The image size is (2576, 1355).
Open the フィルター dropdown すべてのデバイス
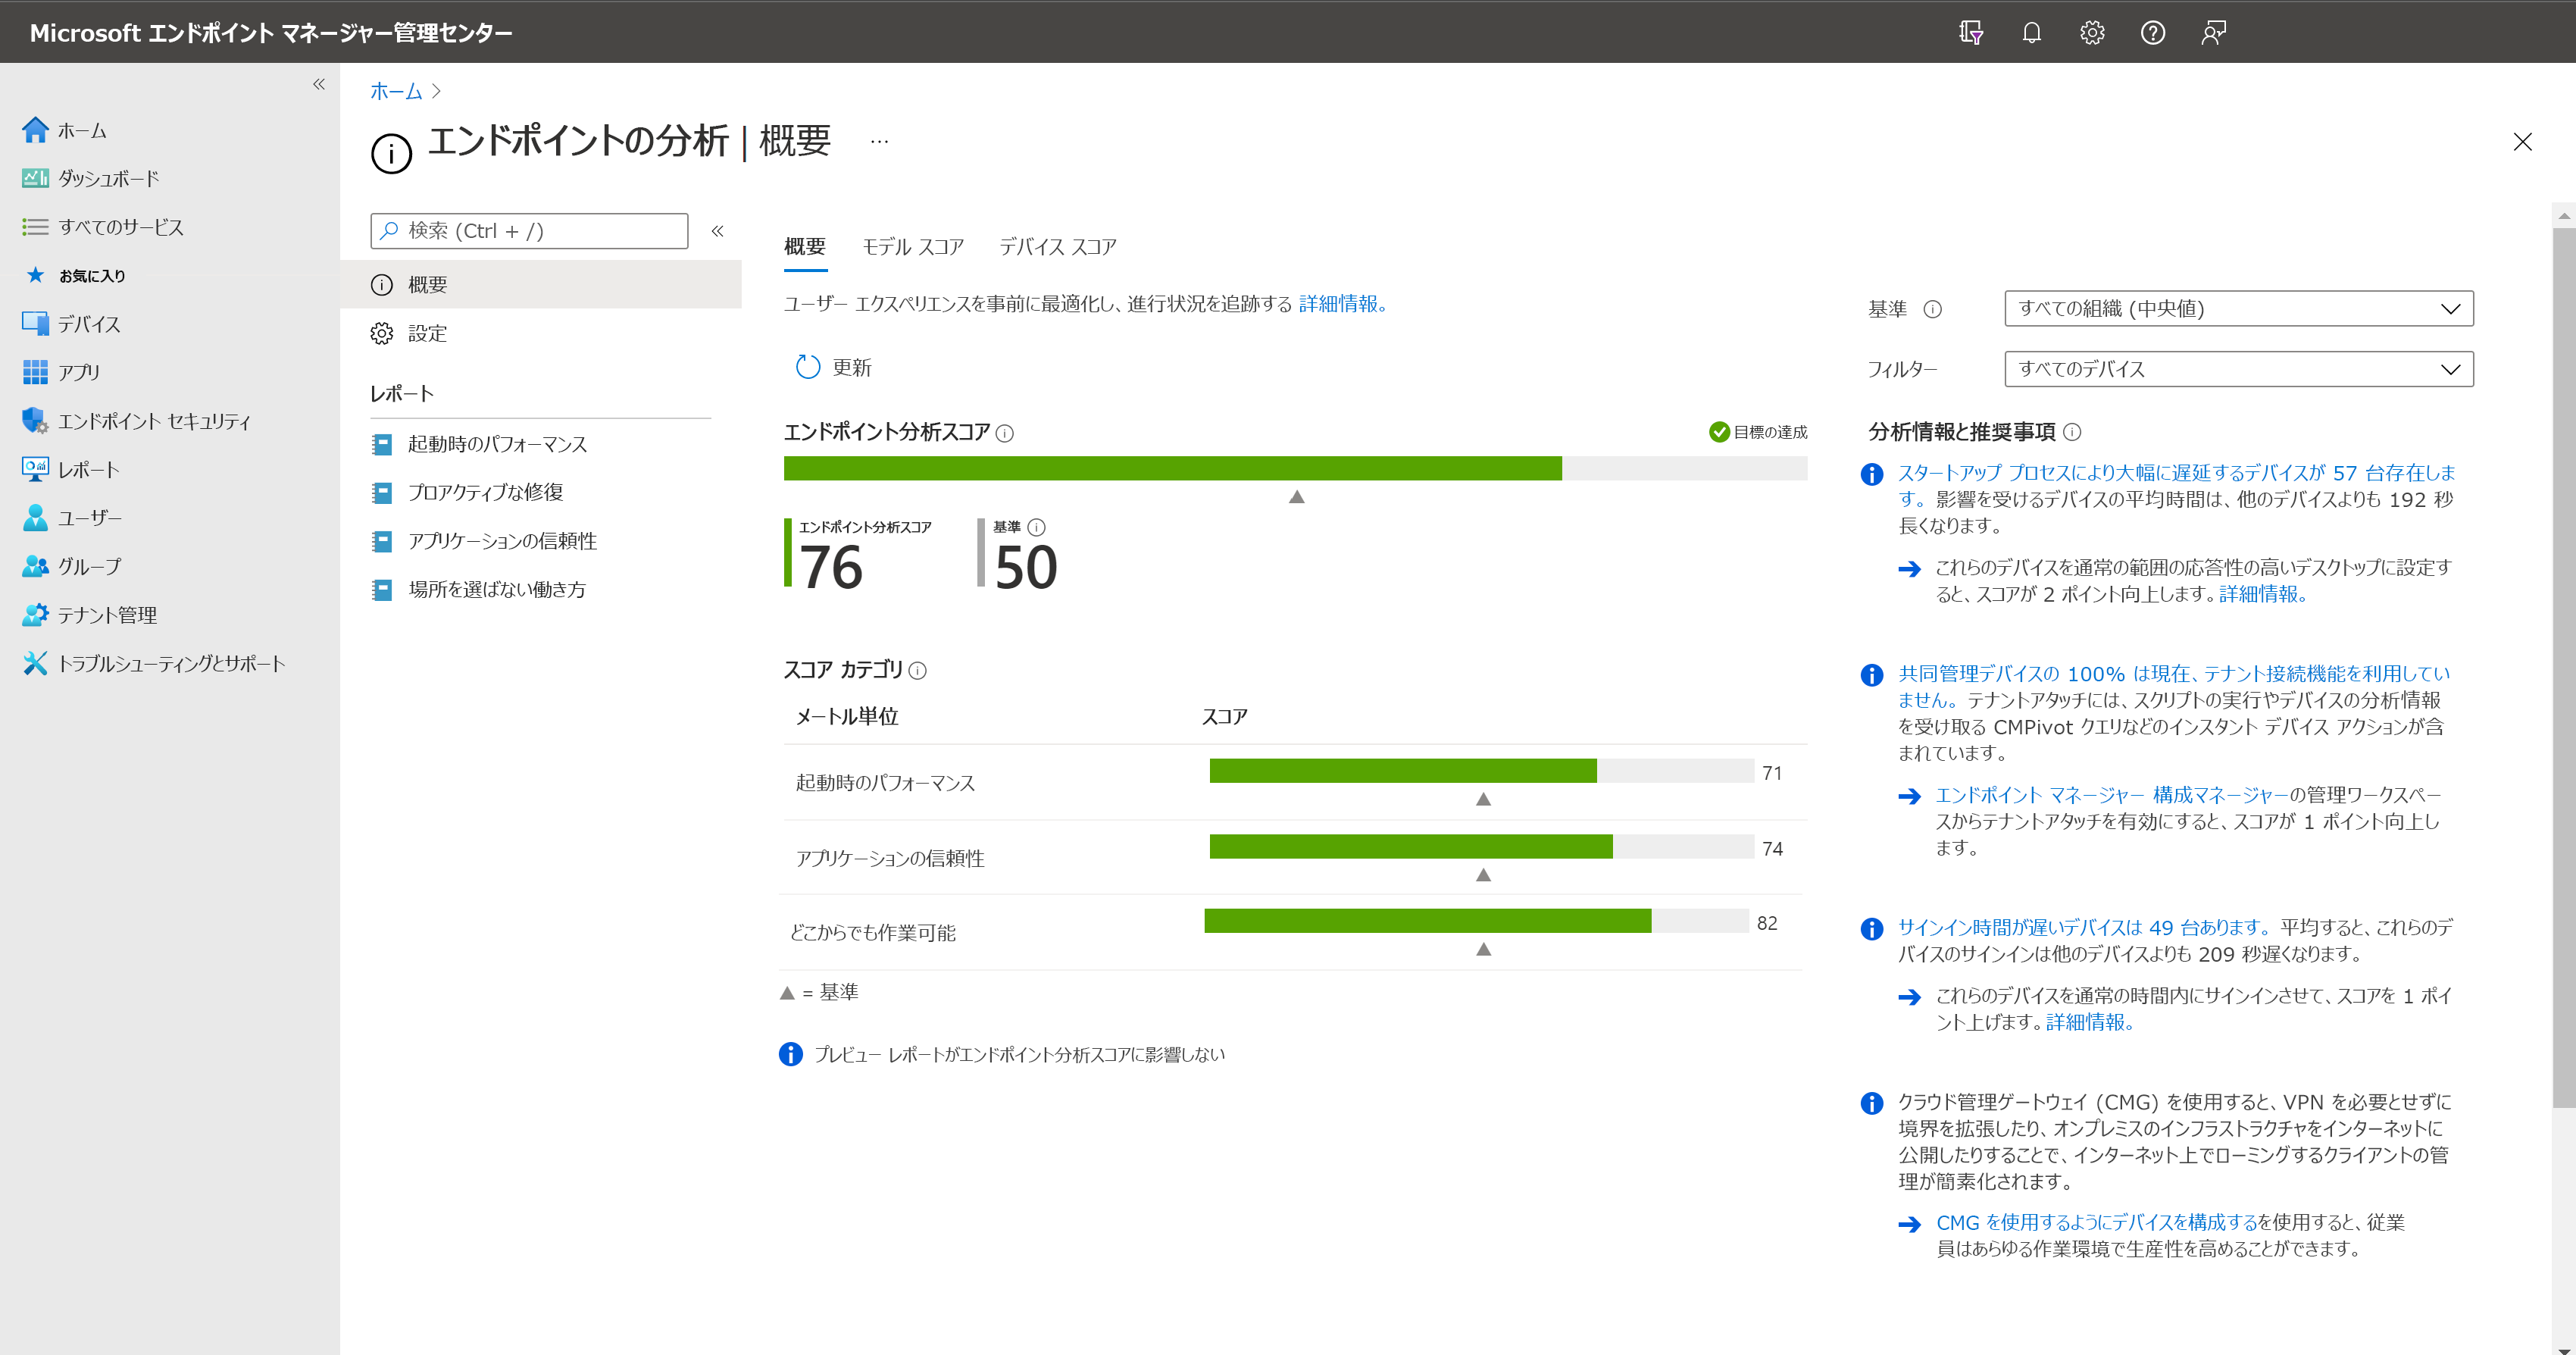[x=2238, y=369]
